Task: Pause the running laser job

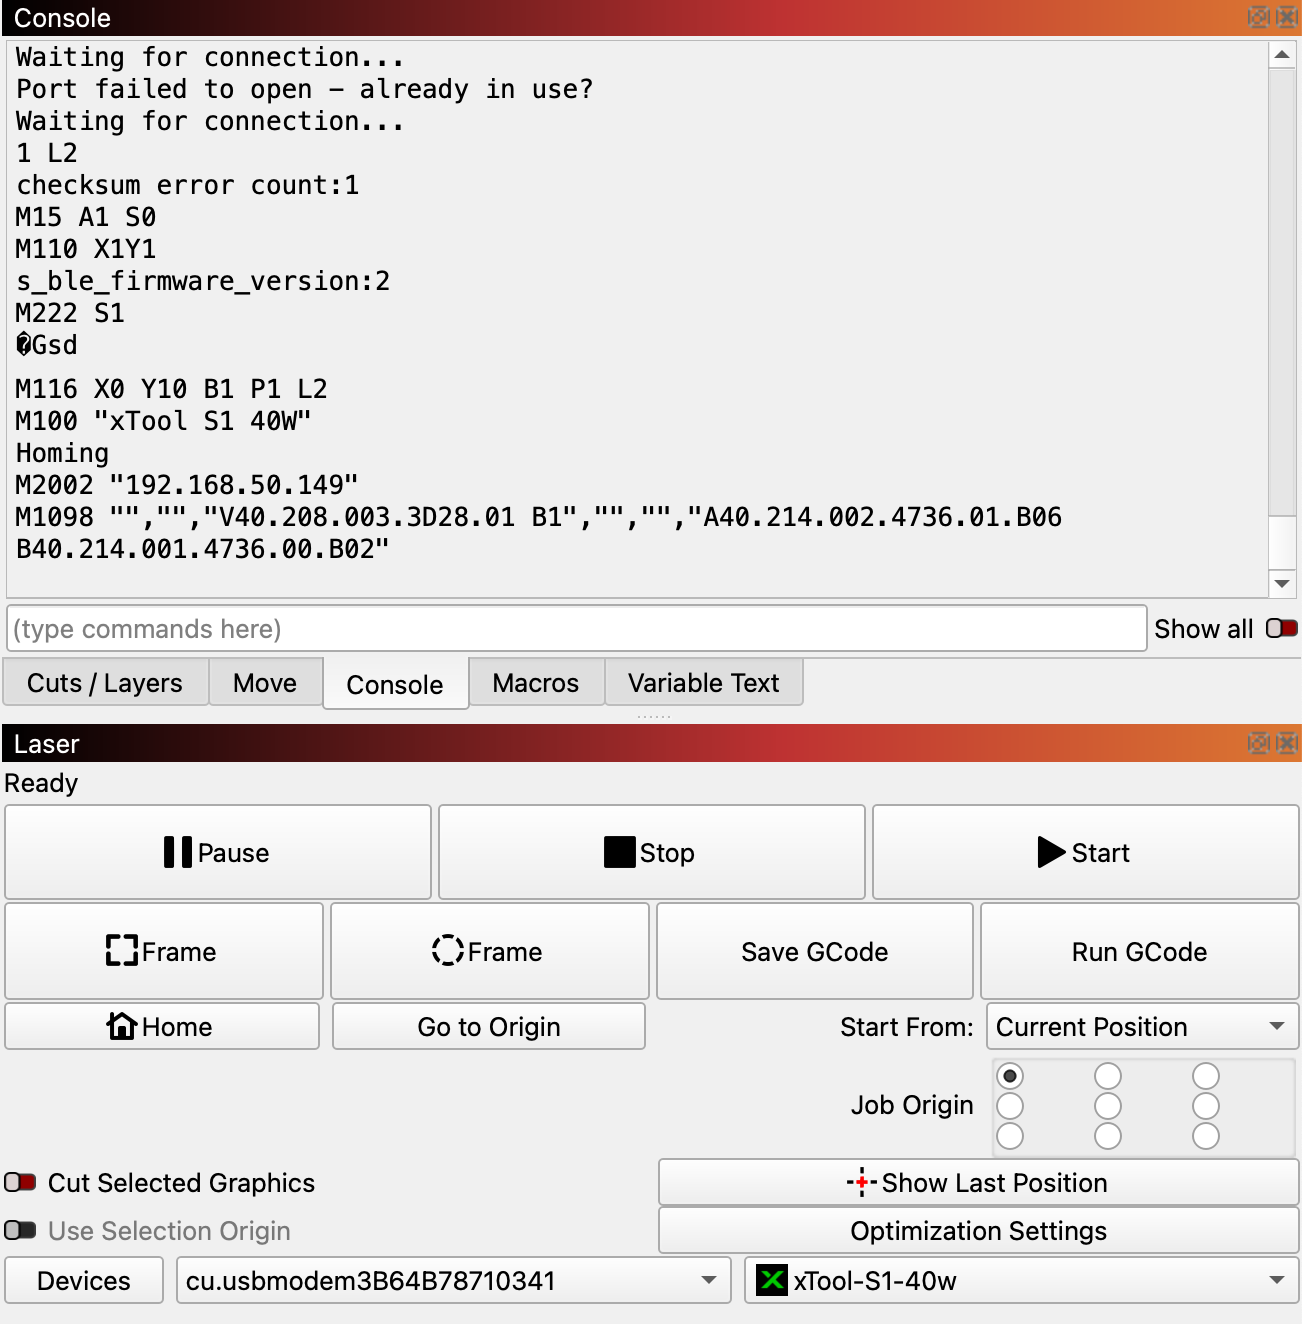Action: (x=218, y=853)
